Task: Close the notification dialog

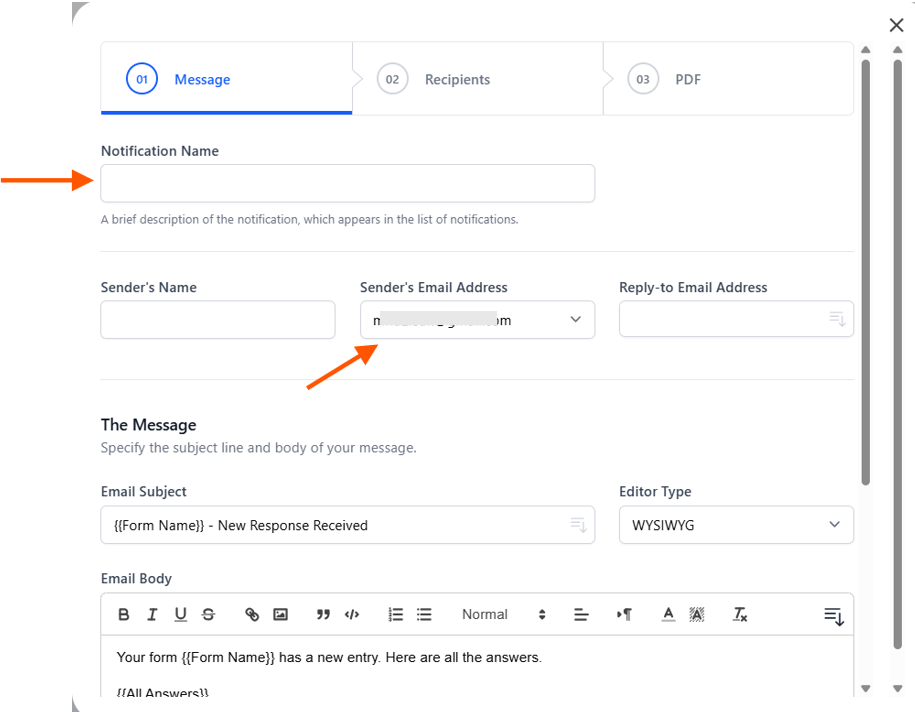Action: pyautogui.click(x=896, y=25)
